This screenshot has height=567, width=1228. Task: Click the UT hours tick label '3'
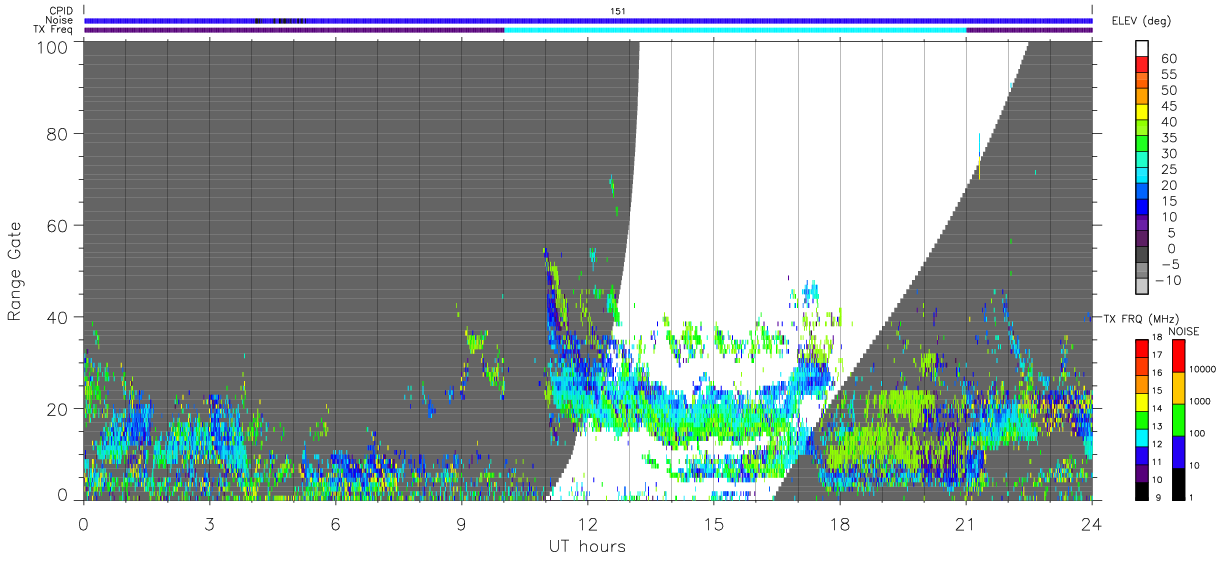point(210,523)
